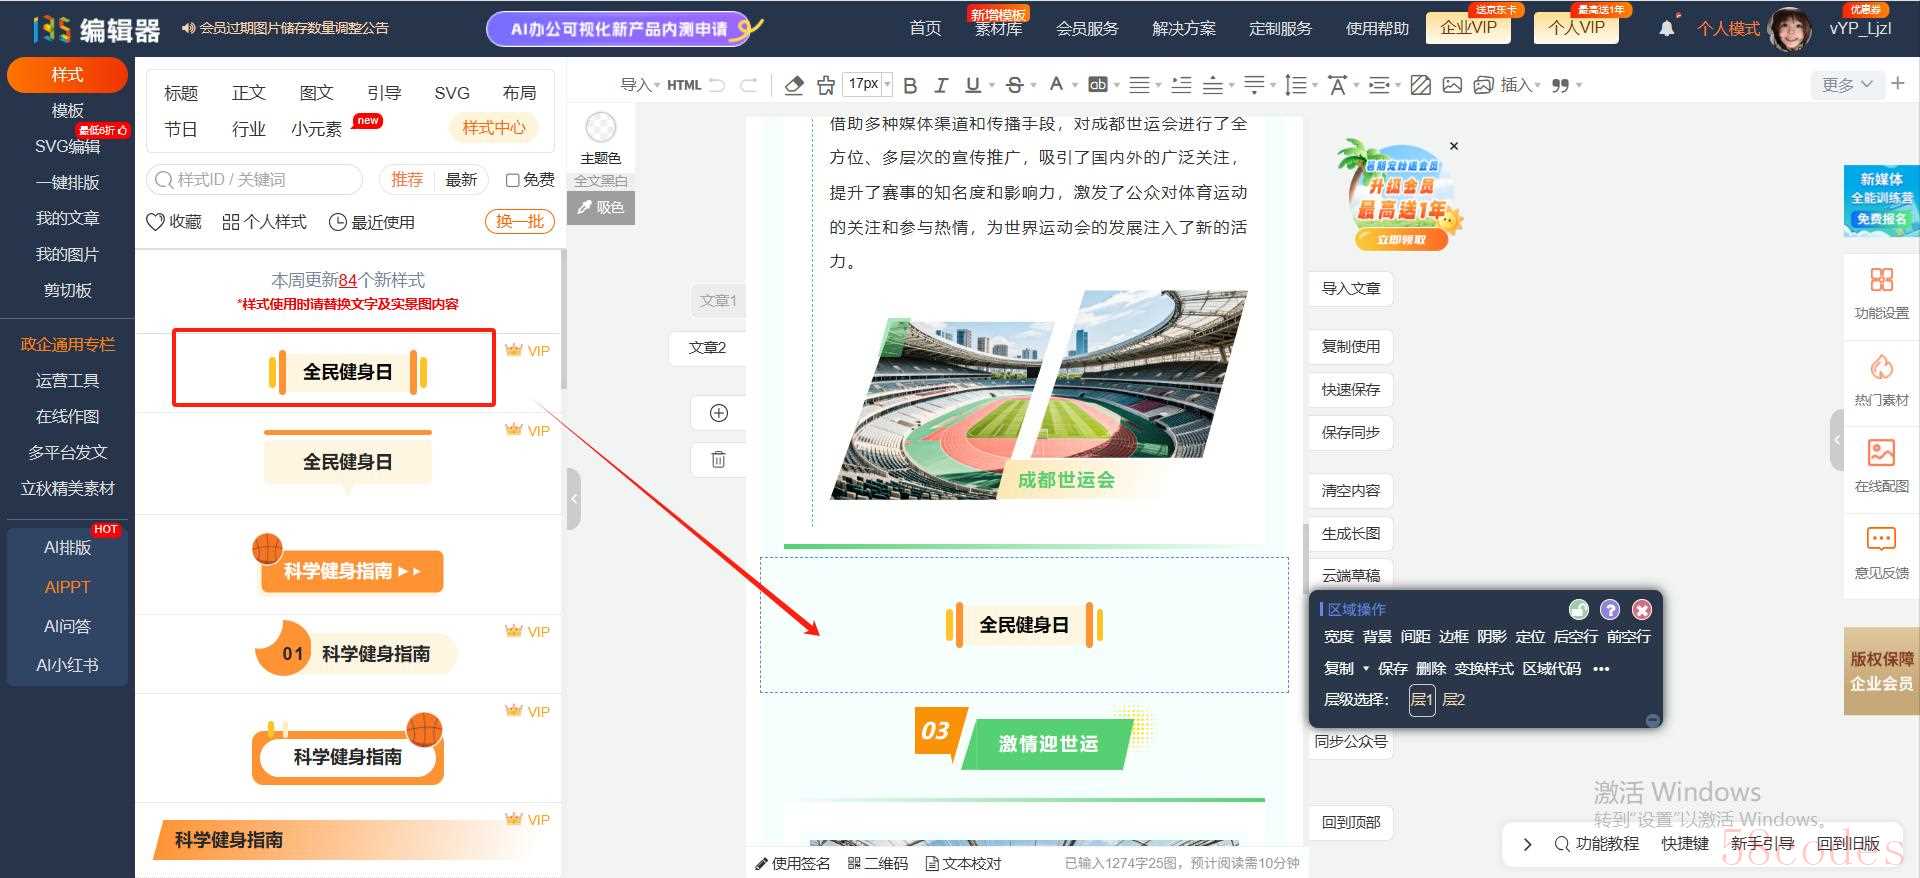The width and height of the screenshot is (1920, 878).
Task: Collapse the left style panel
Action: tap(573, 498)
